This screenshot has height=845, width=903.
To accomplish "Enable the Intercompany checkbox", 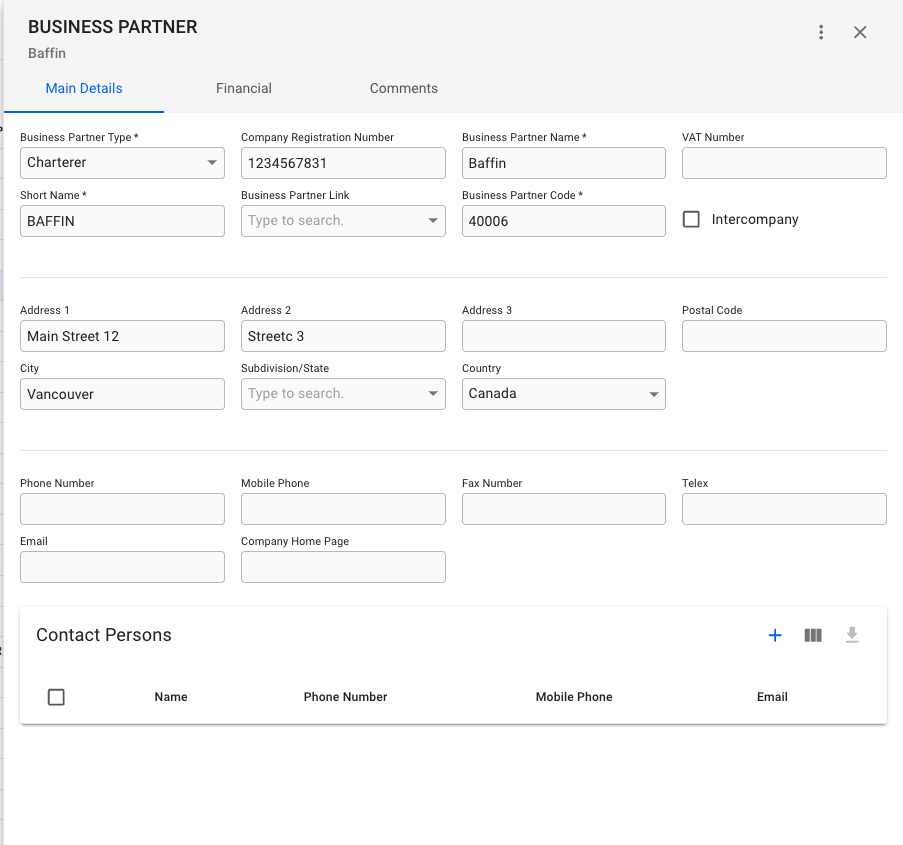I will tap(691, 219).
